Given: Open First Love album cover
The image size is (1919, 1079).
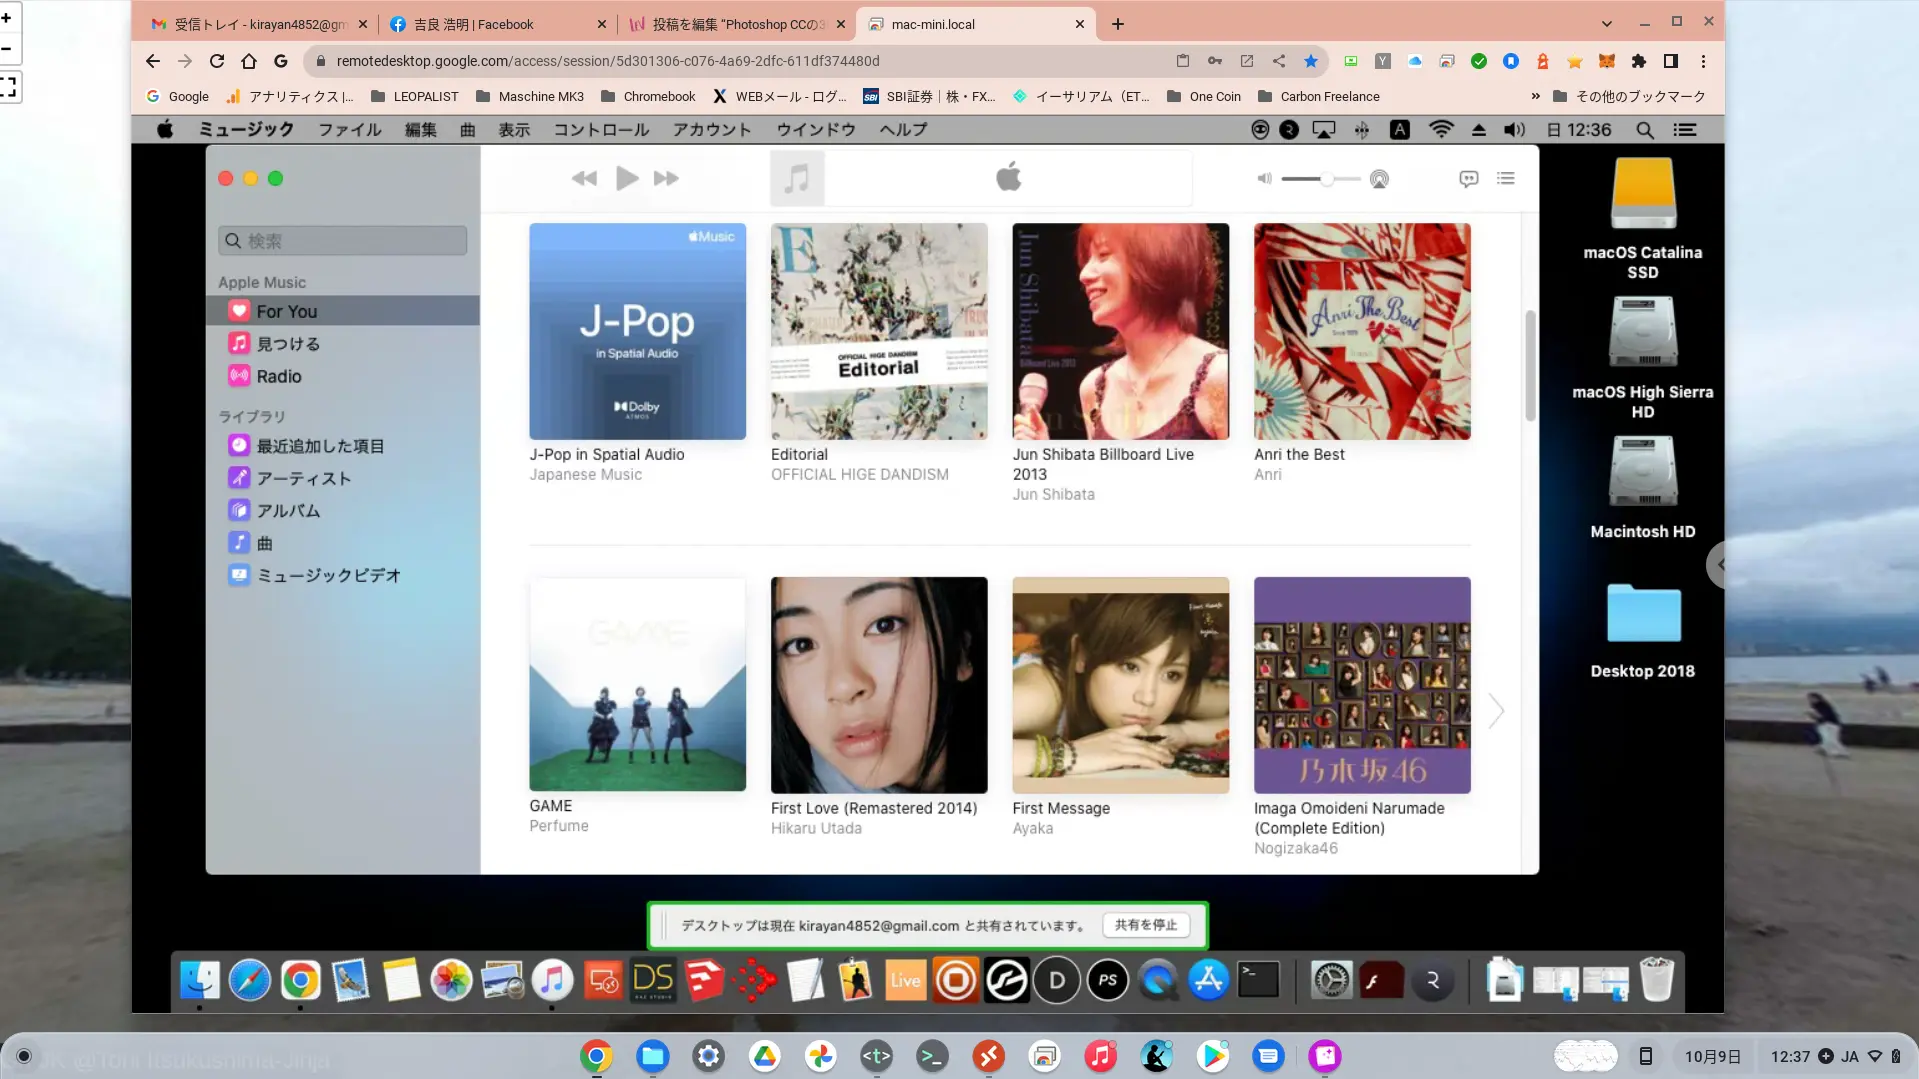Looking at the screenshot, I should click(x=879, y=685).
